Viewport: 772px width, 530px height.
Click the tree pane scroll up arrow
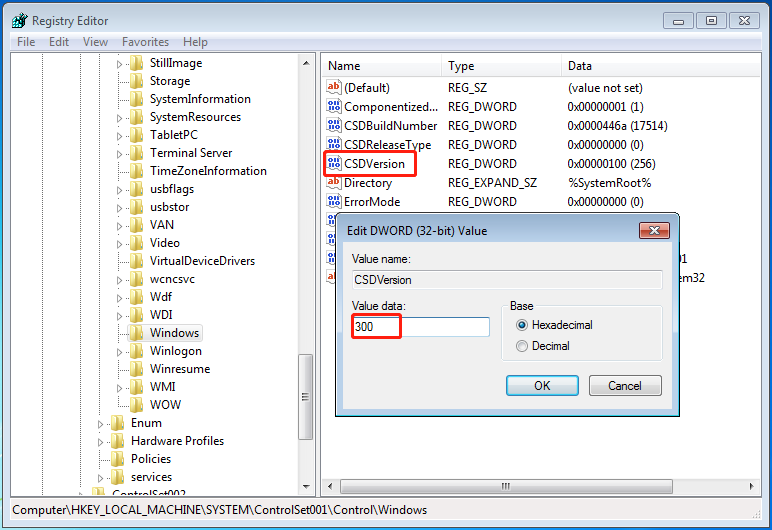coord(306,63)
